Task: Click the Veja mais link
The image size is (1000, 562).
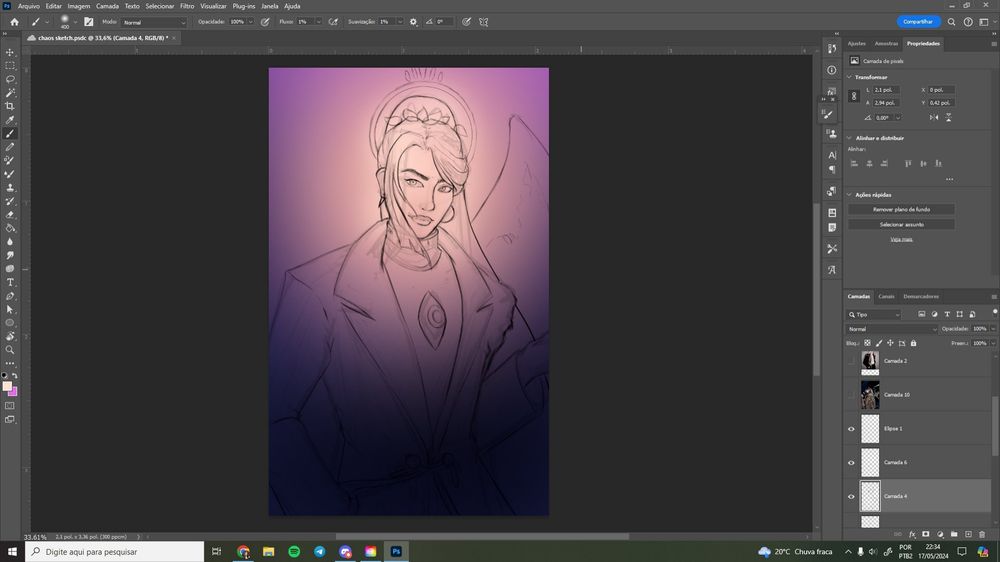Action: (x=901, y=239)
